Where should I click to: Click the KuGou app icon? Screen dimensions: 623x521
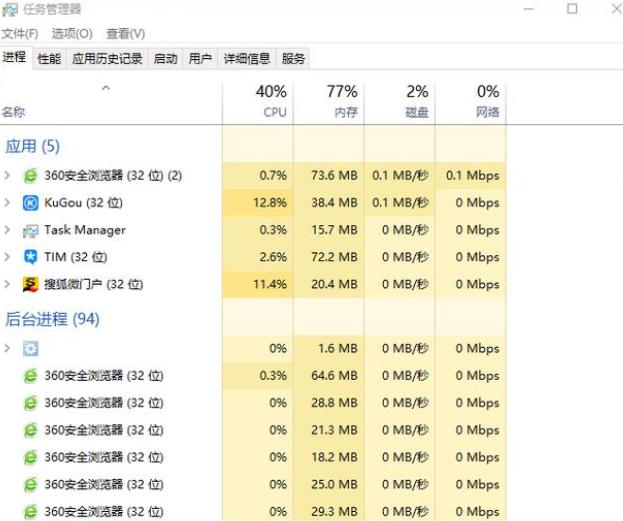click(31, 203)
